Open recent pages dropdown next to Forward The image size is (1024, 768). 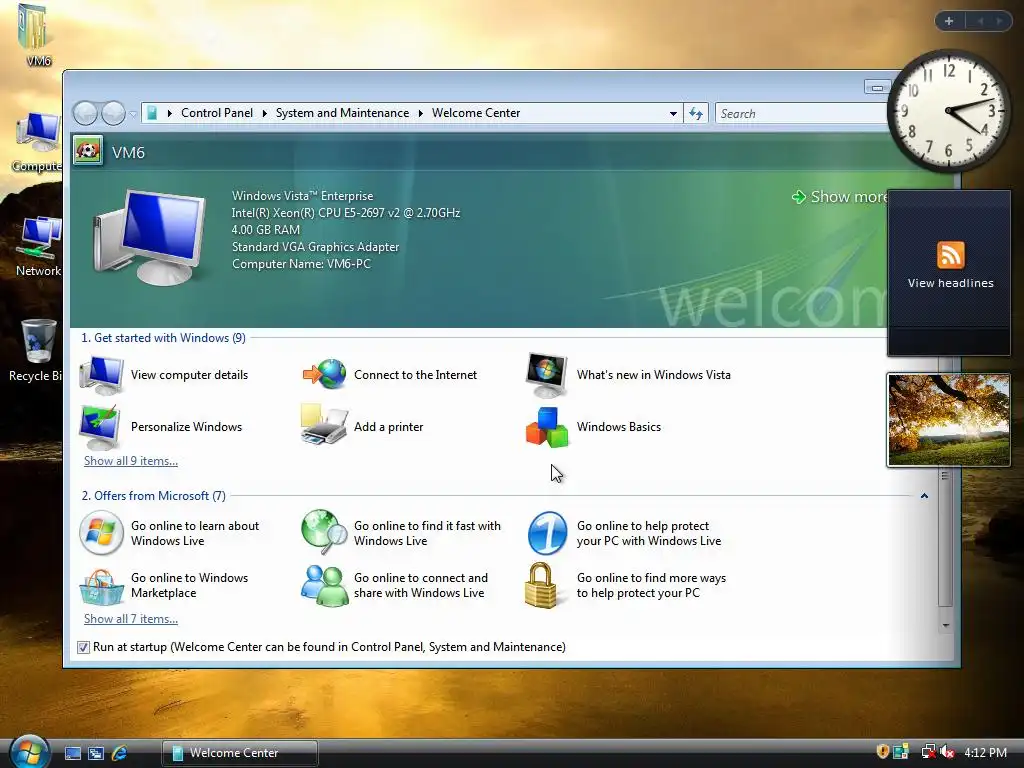coord(133,114)
